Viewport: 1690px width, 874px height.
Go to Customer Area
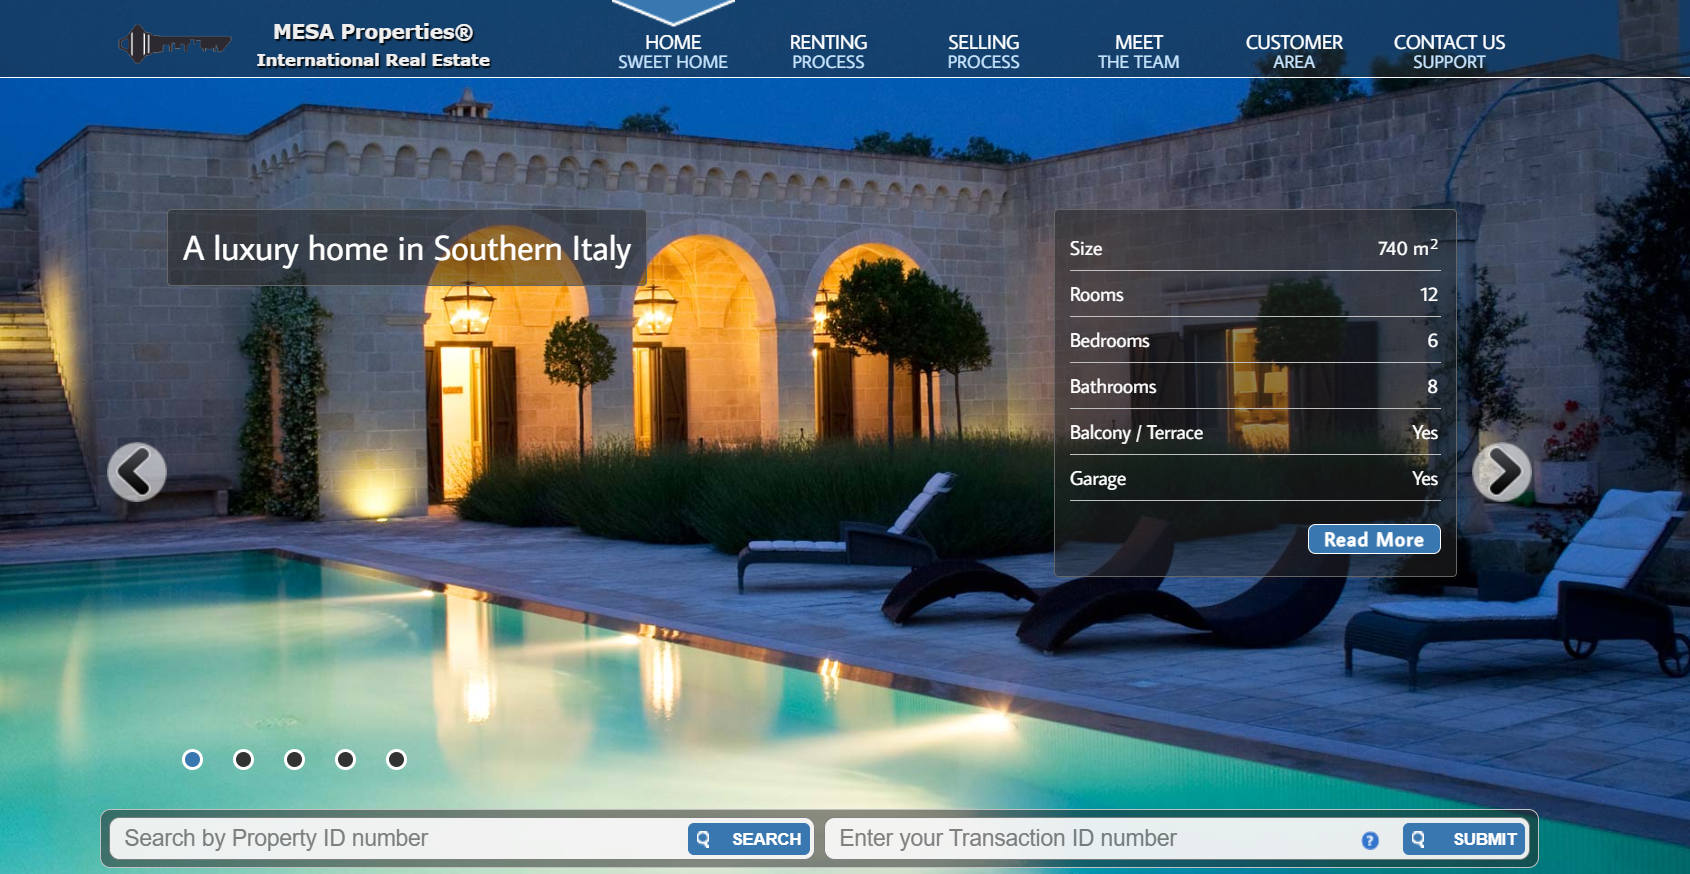(1294, 52)
